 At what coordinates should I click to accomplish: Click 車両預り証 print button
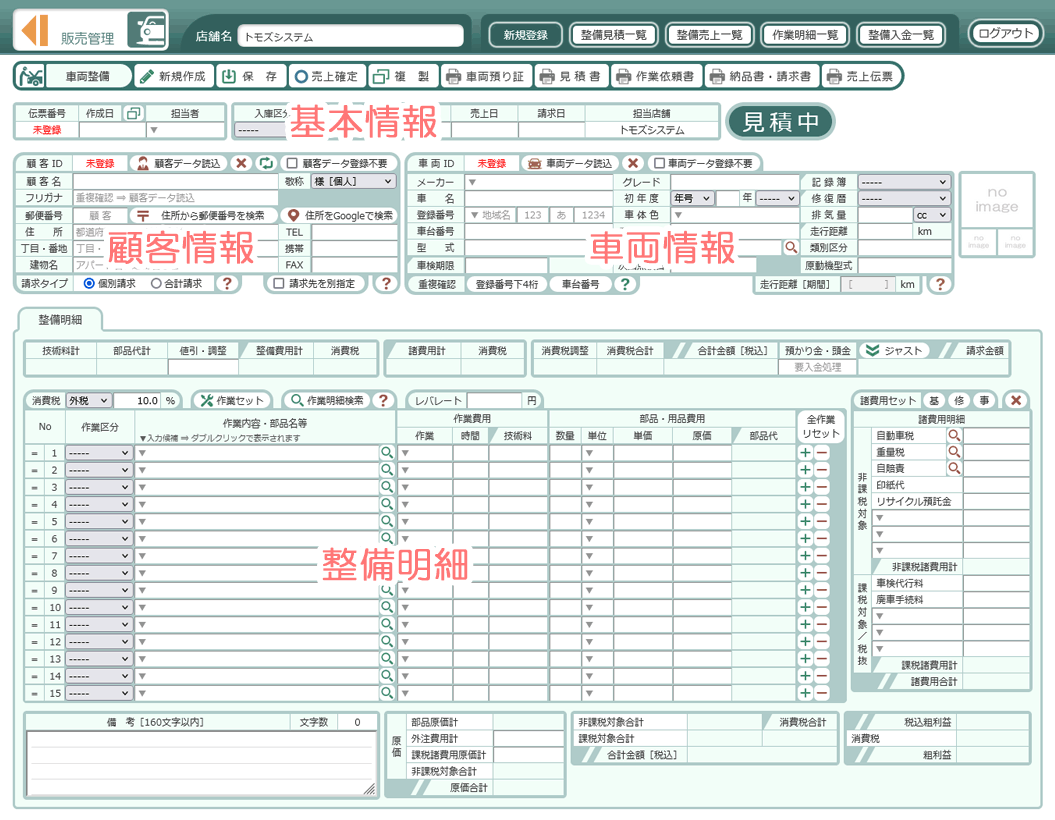tap(486, 77)
